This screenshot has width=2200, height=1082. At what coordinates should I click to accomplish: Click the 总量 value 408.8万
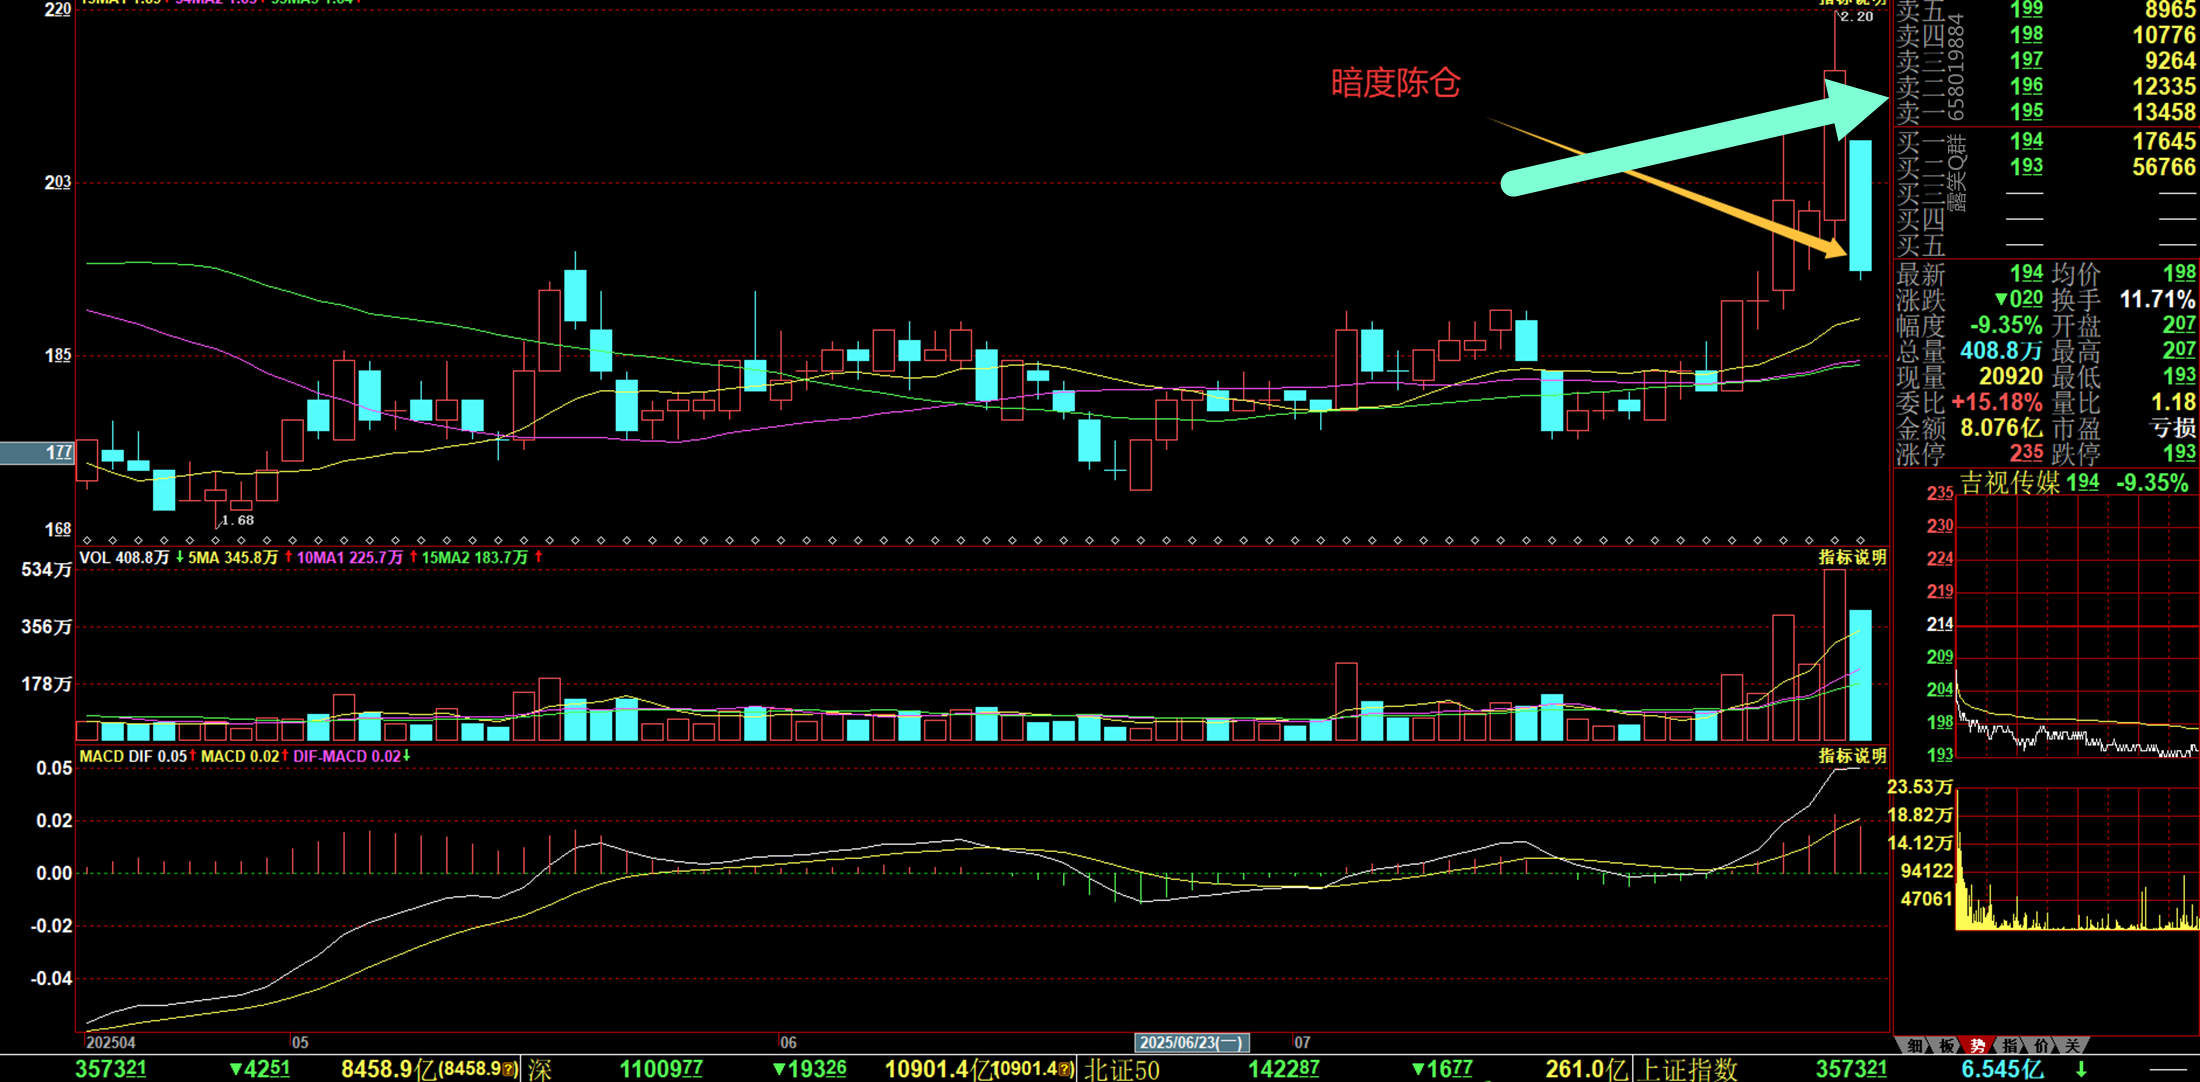2000,351
